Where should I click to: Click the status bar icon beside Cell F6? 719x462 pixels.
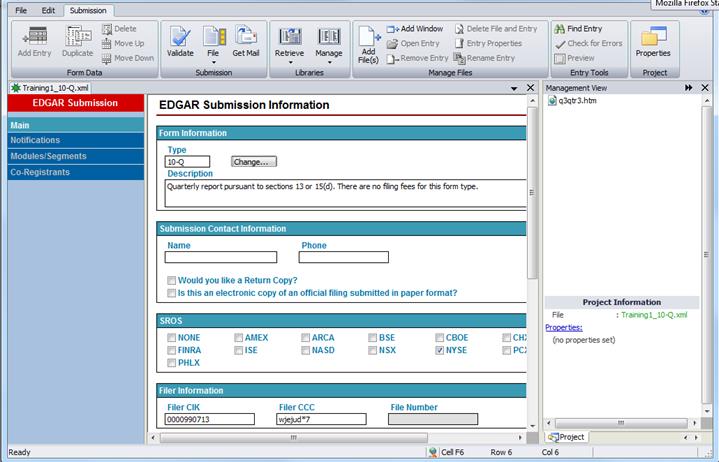[432, 452]
